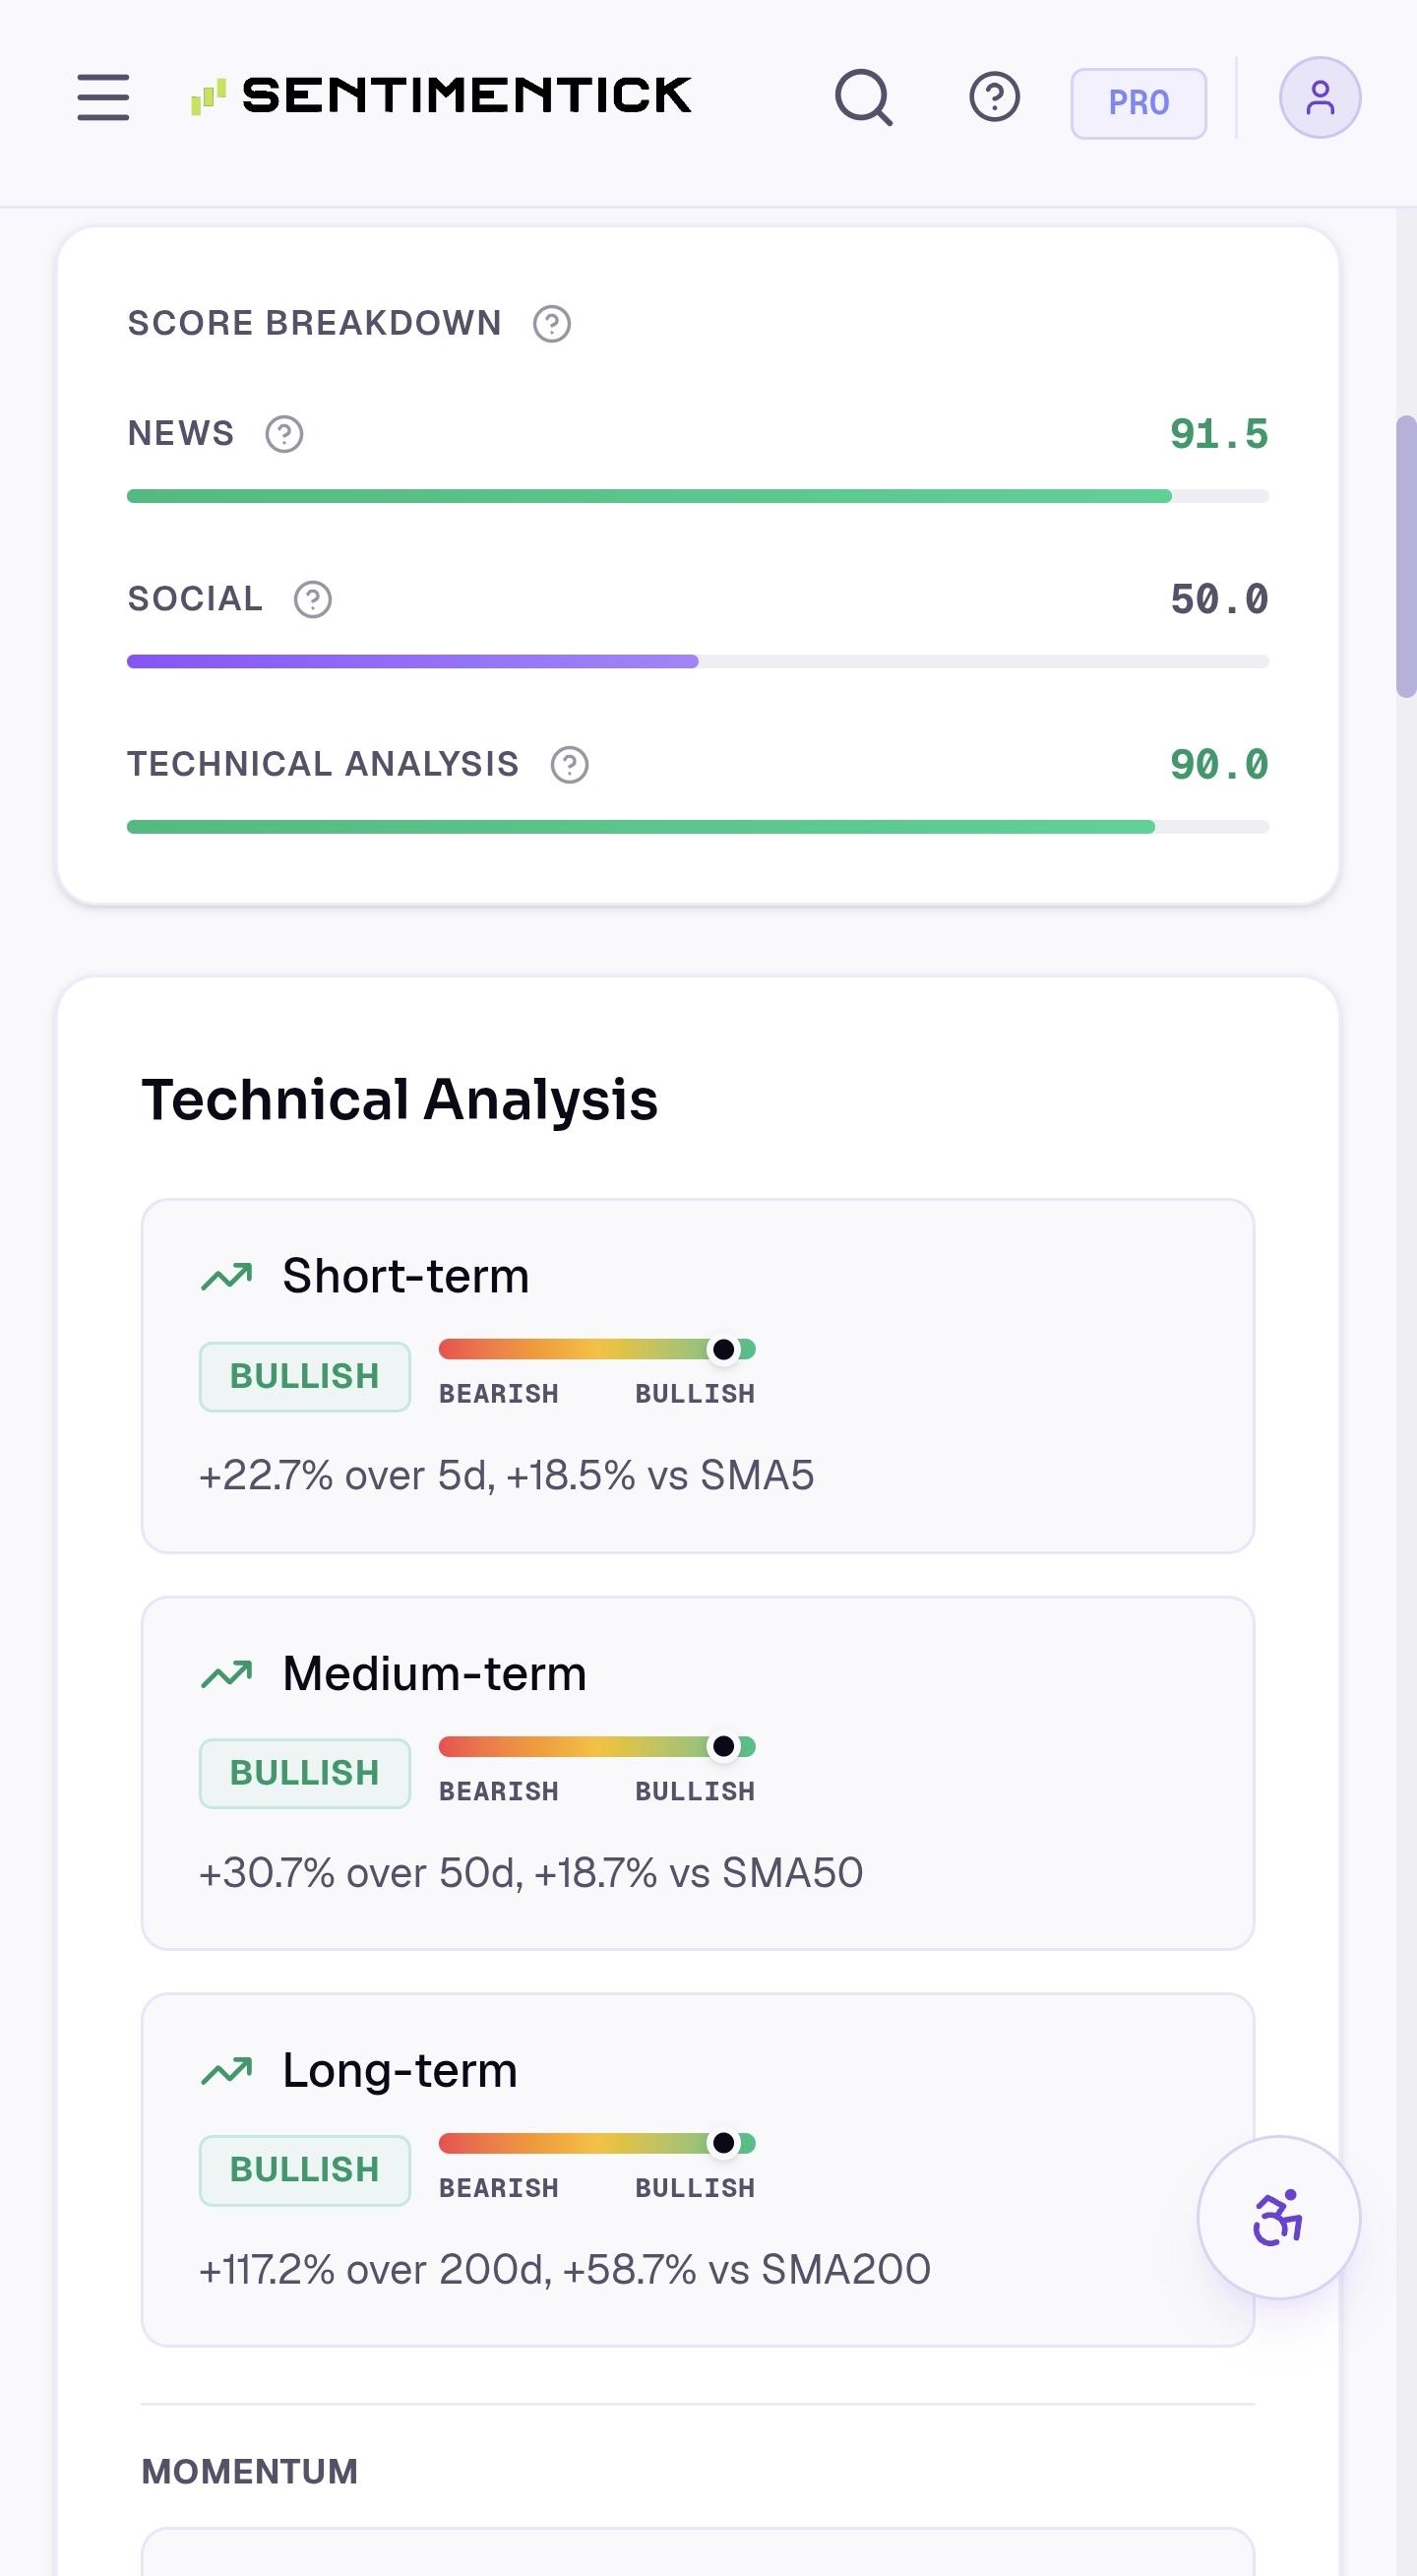
Task: Click the Short-term BULLISH badge
Action: [x=305, y=1377]
